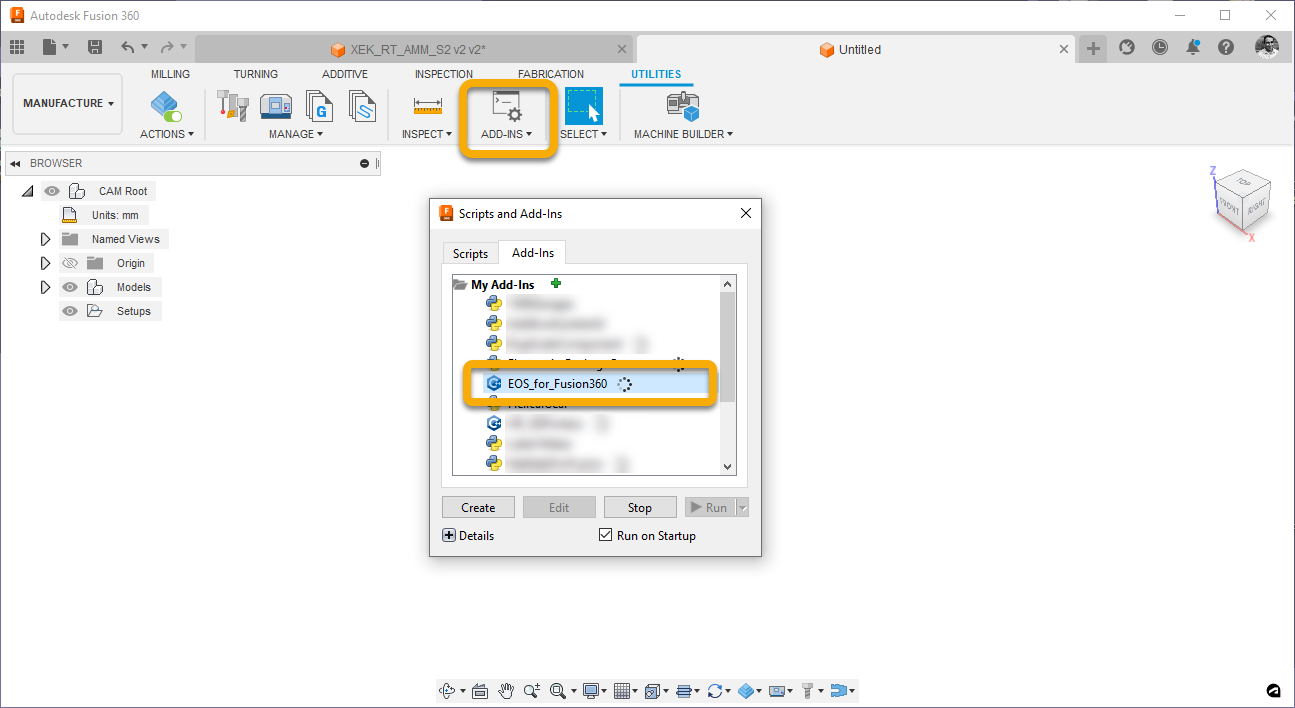Click the add-ins list scrollbar down arrow

[x=728, y=466]
